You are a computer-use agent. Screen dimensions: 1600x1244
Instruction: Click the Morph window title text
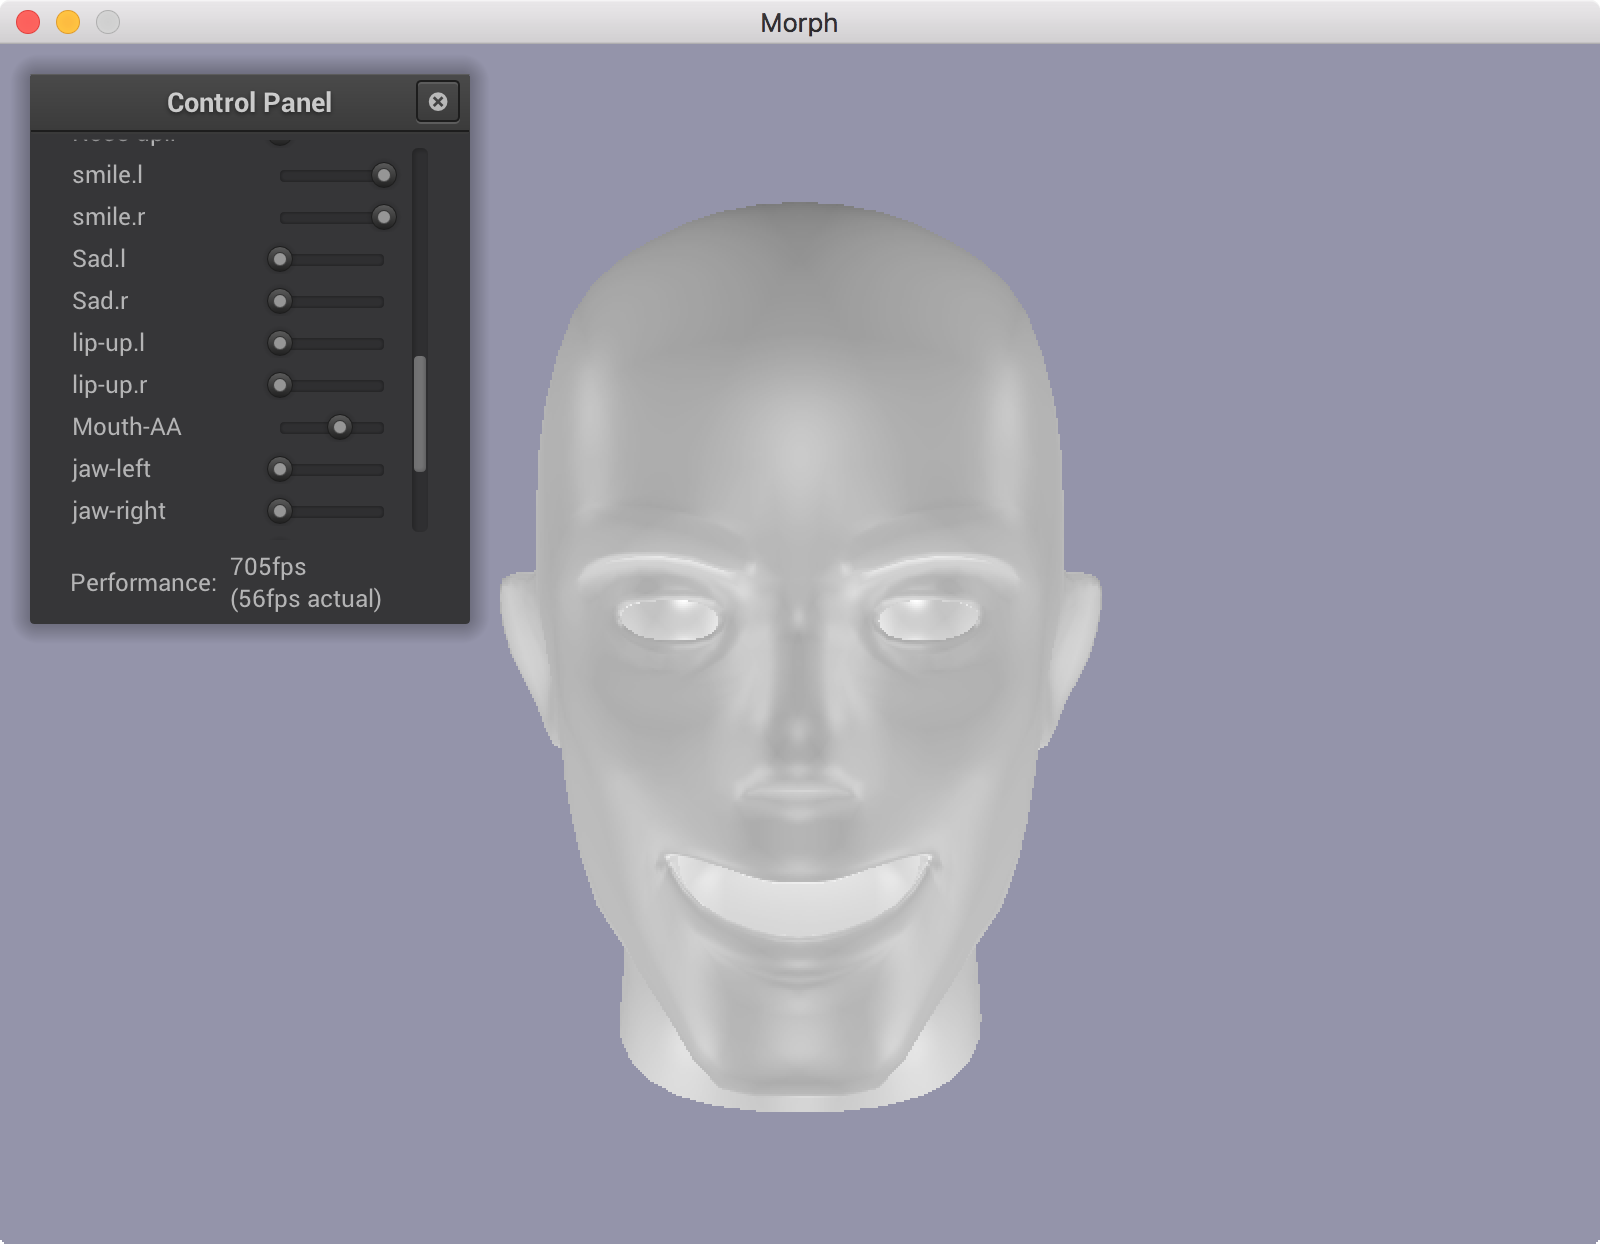point(799,23)
